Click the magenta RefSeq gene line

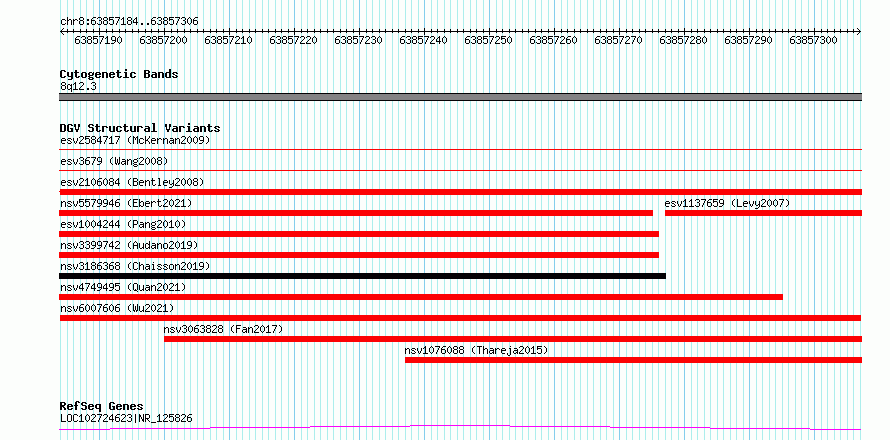[x=461, y=428]
